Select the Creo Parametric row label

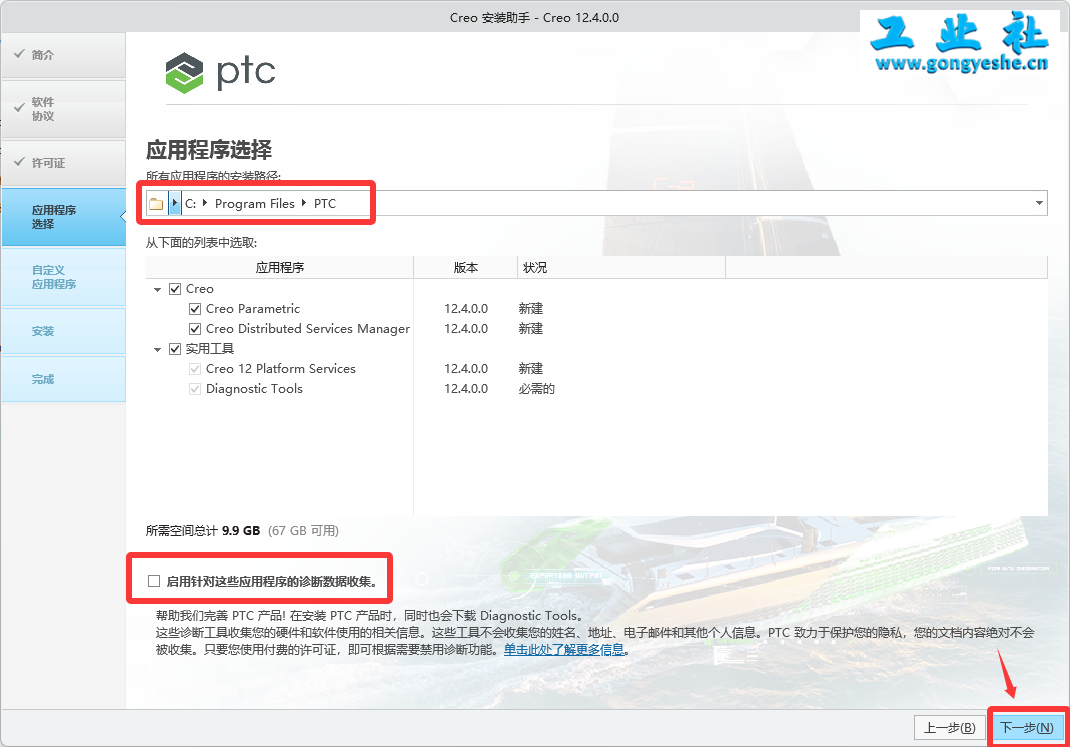(x=252, y=309)
